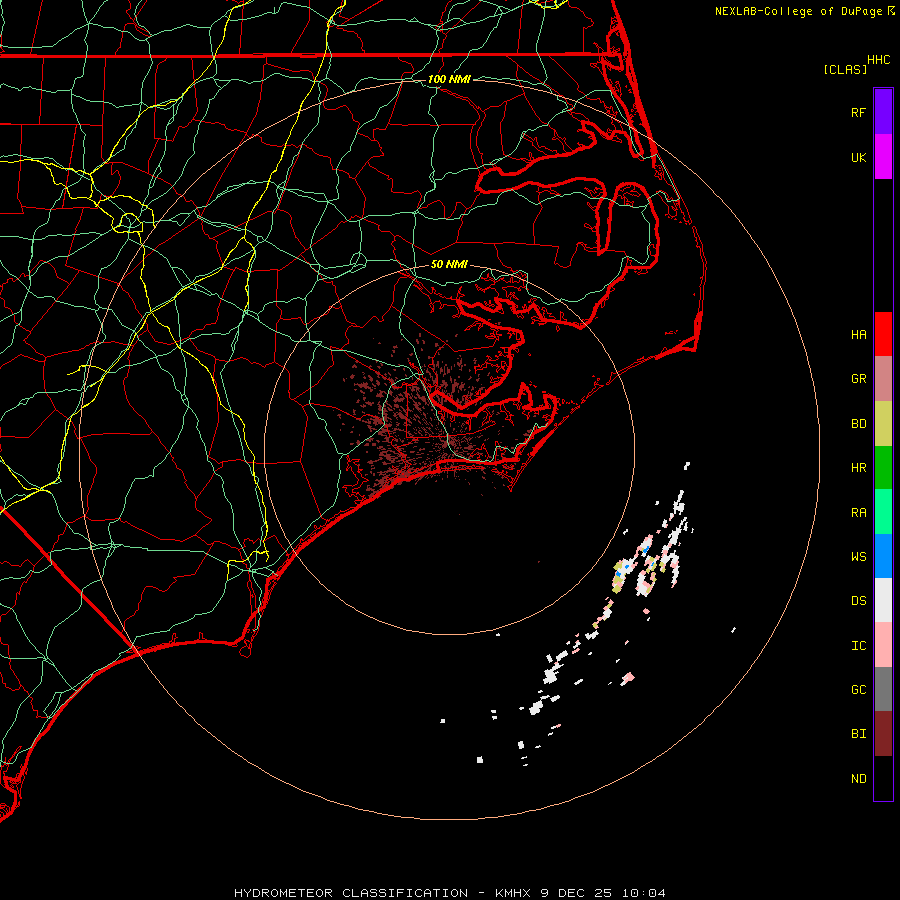The image size is (900, 900).
Task: Select the BD yellow legend block
Action: click(x=883, y=423)
